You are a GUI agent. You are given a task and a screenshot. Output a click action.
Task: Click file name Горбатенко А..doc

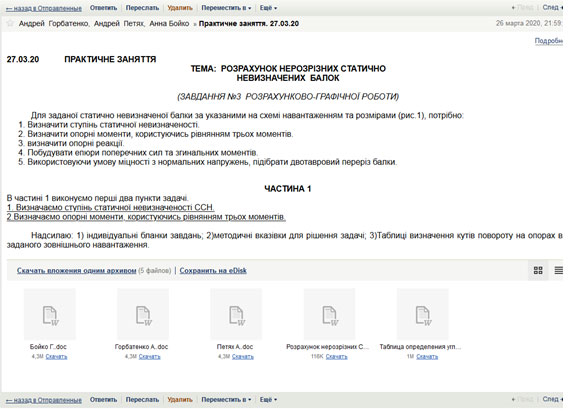(141, 347)
